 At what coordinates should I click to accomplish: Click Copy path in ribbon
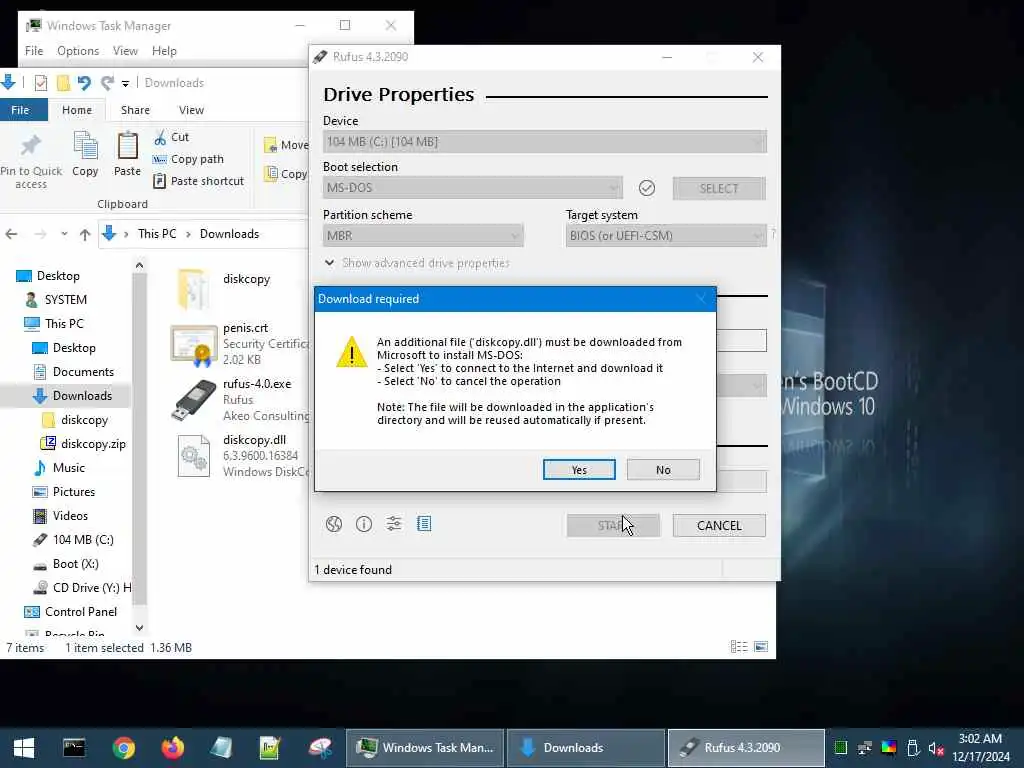[188, 159]
